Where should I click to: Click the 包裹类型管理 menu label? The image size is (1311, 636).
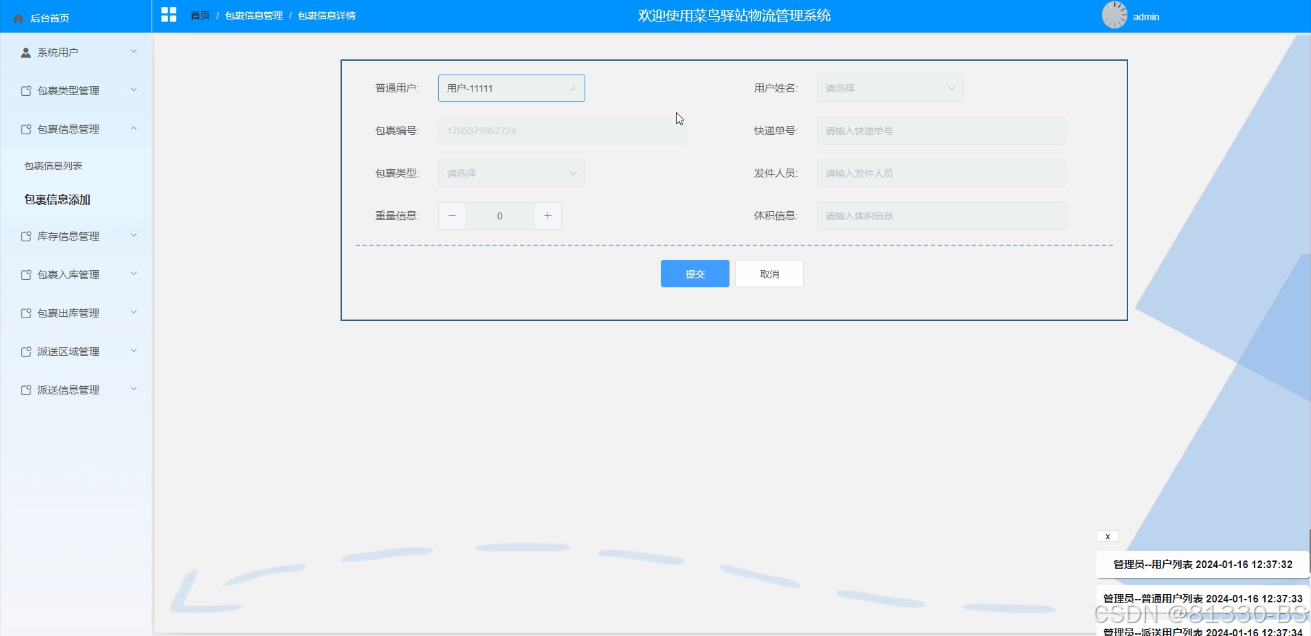click(68, 91)
